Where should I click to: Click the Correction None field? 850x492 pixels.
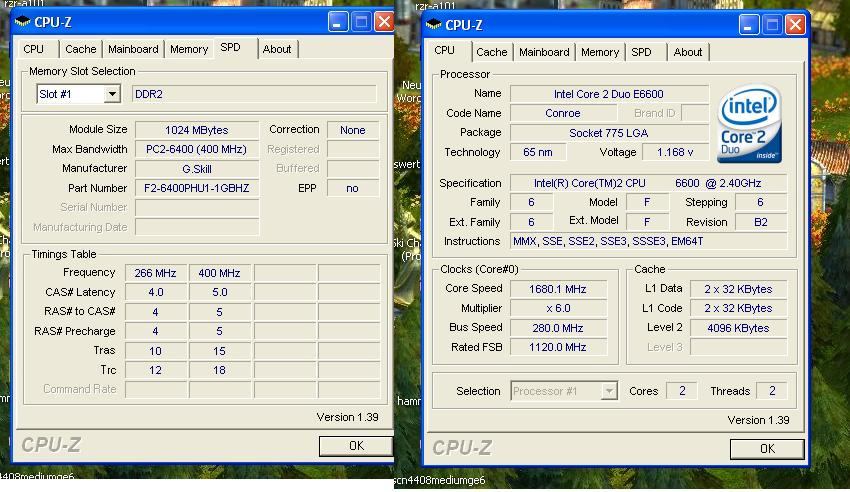point(352,130)
